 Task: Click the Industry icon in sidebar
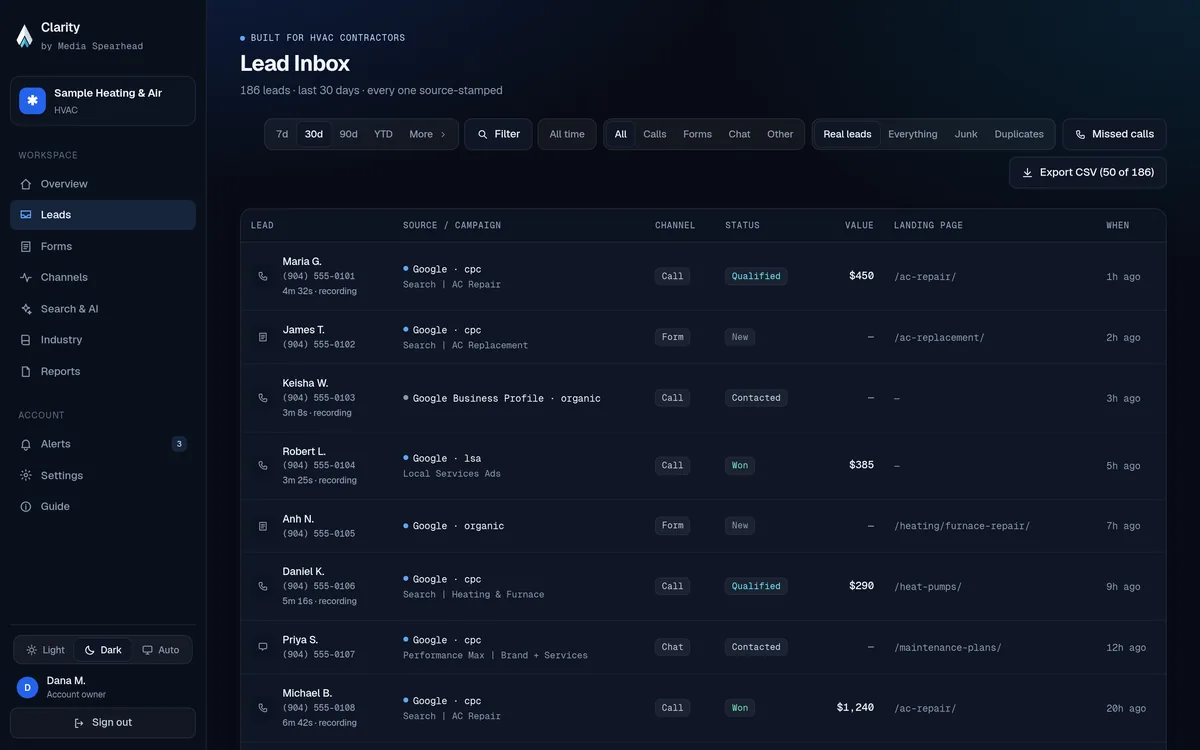[x=26, y=340]
